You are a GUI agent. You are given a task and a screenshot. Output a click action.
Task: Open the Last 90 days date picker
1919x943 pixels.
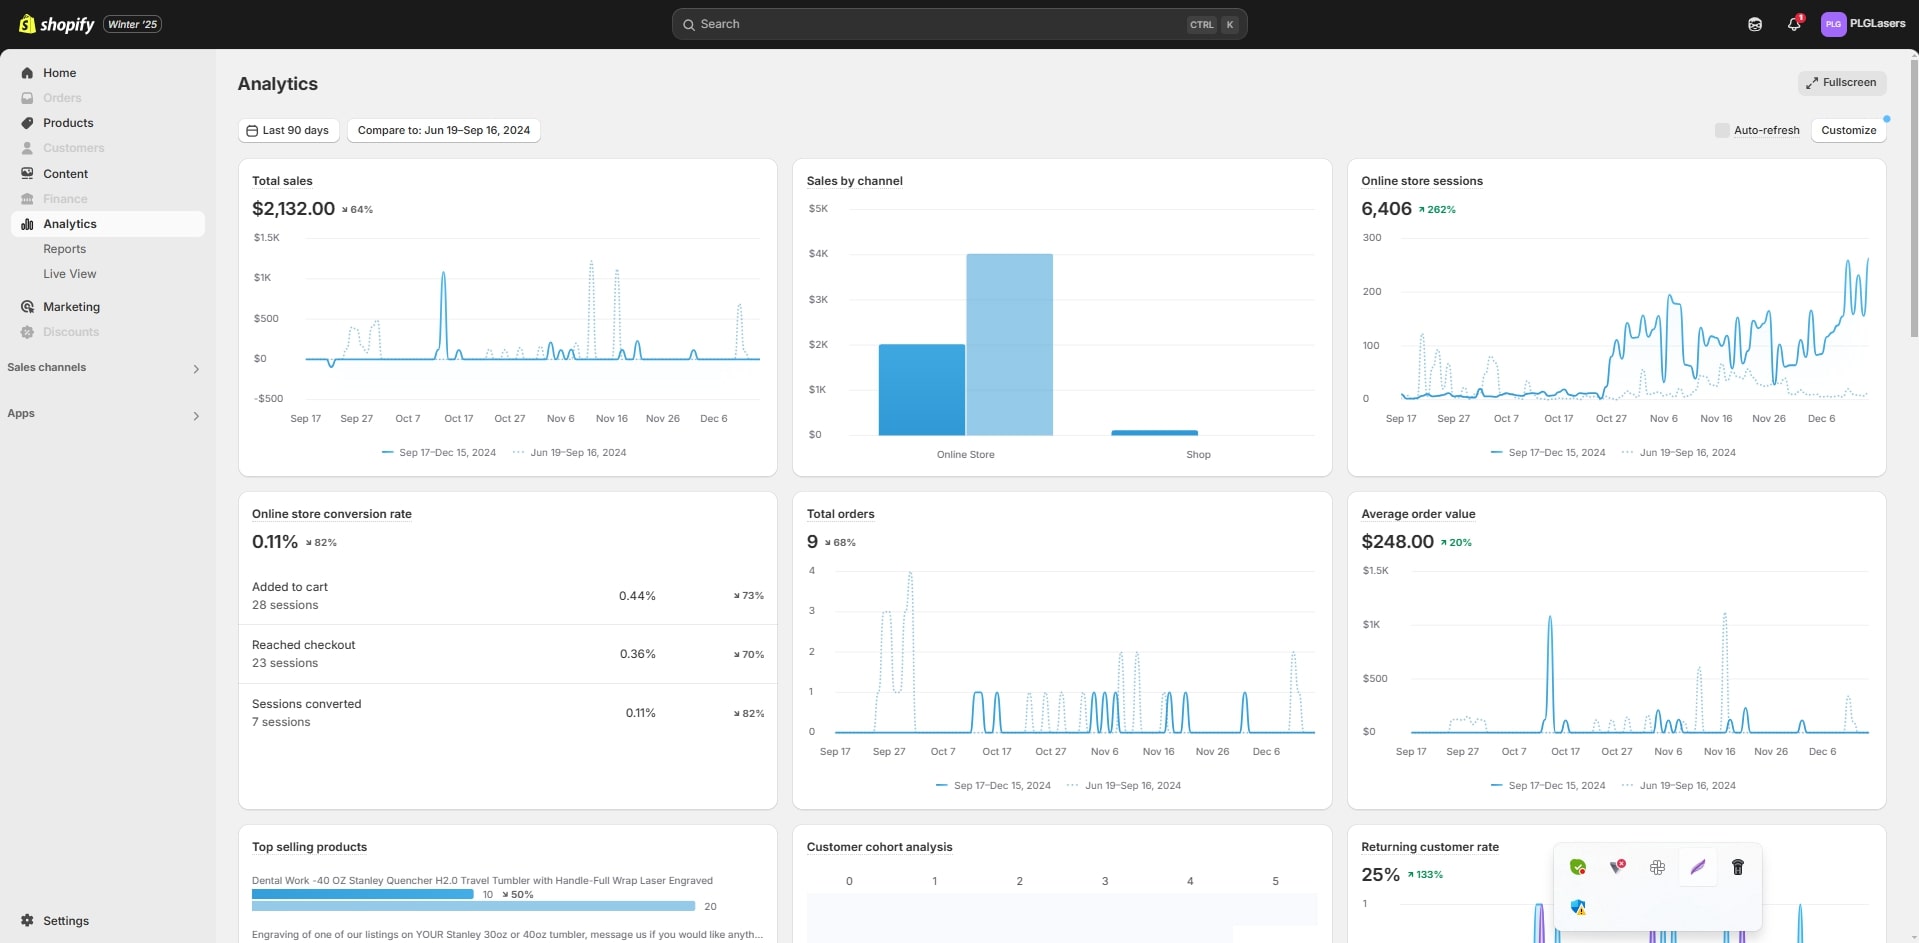tap(288, 130)
